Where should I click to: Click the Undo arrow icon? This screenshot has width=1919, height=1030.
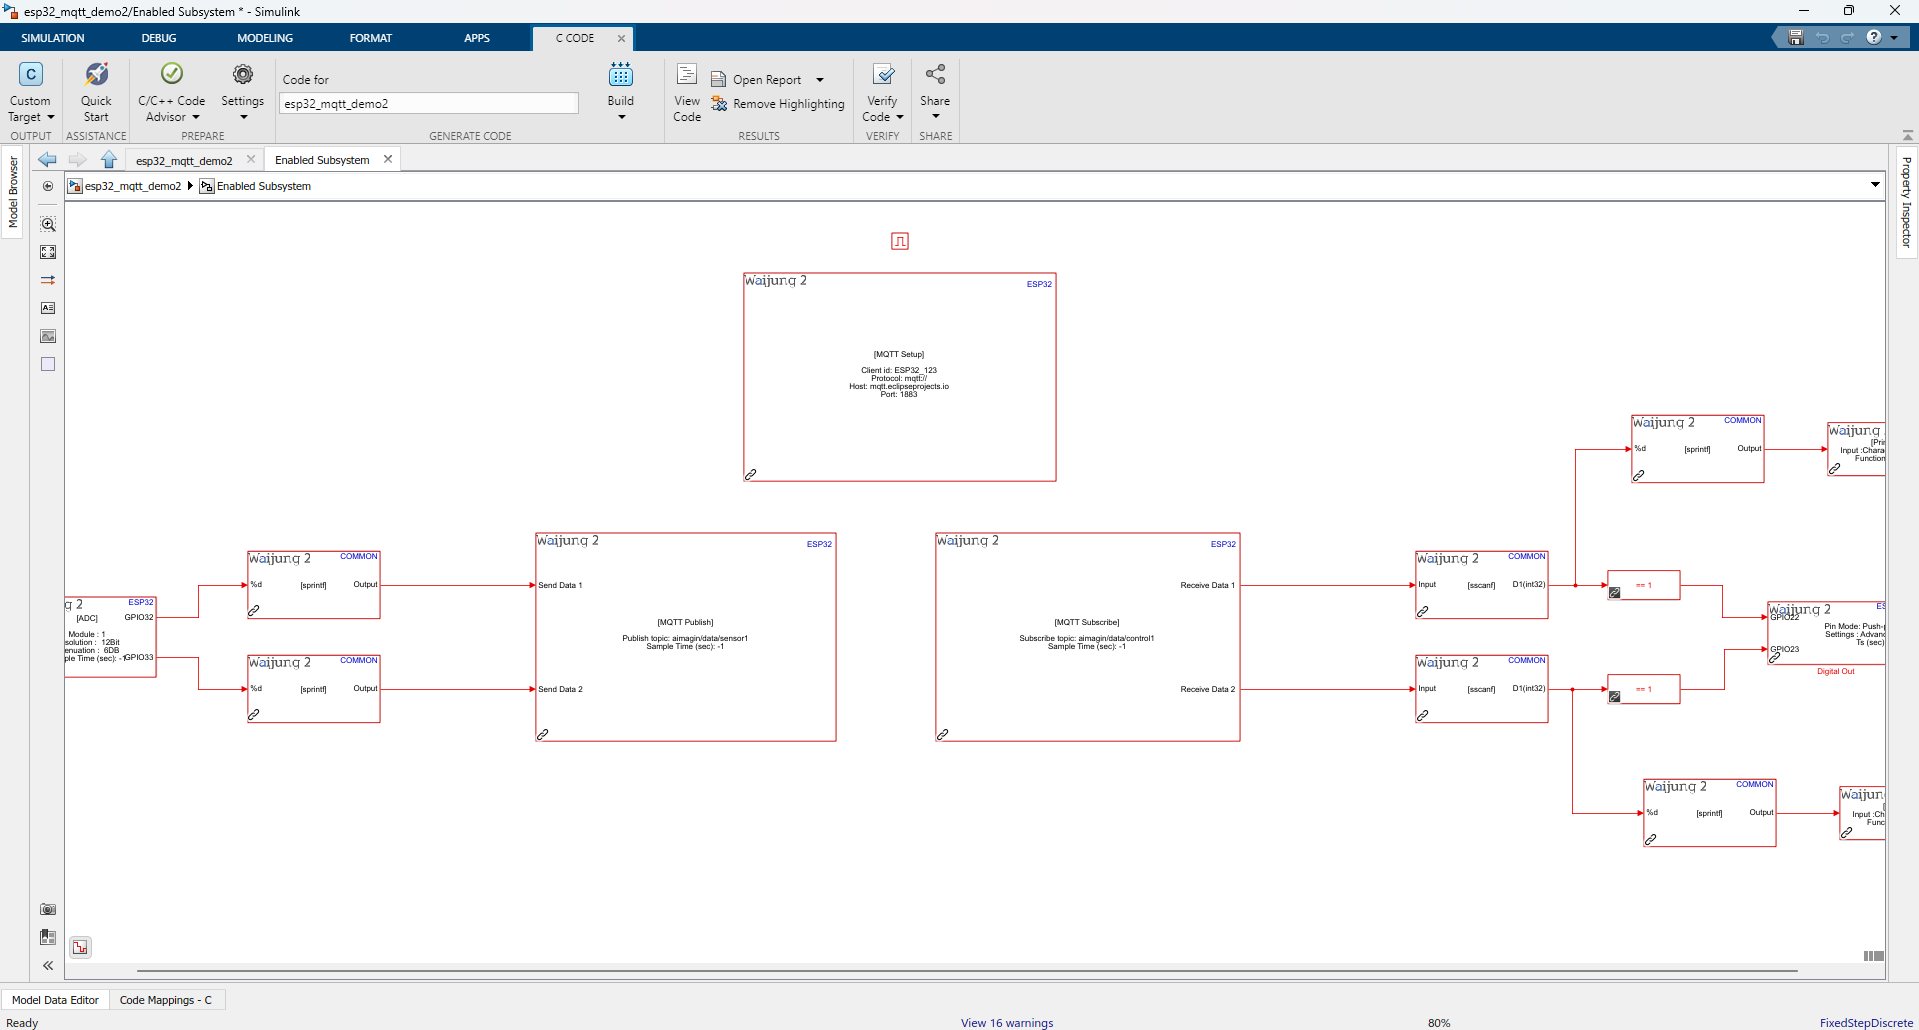click(1822, 38)
